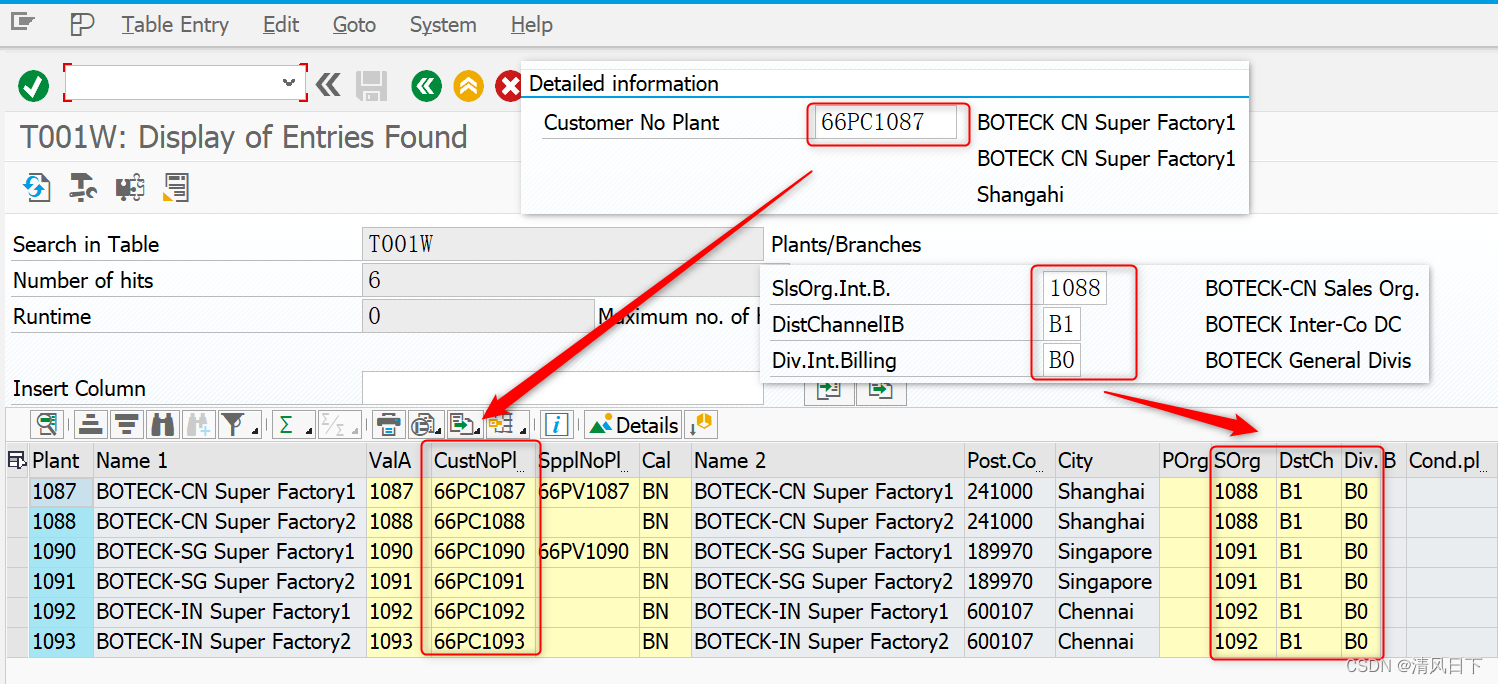Viewport: 1498px width, 684px height.
Task: Open Find with the binoculars icon
Action: (162, 425)
